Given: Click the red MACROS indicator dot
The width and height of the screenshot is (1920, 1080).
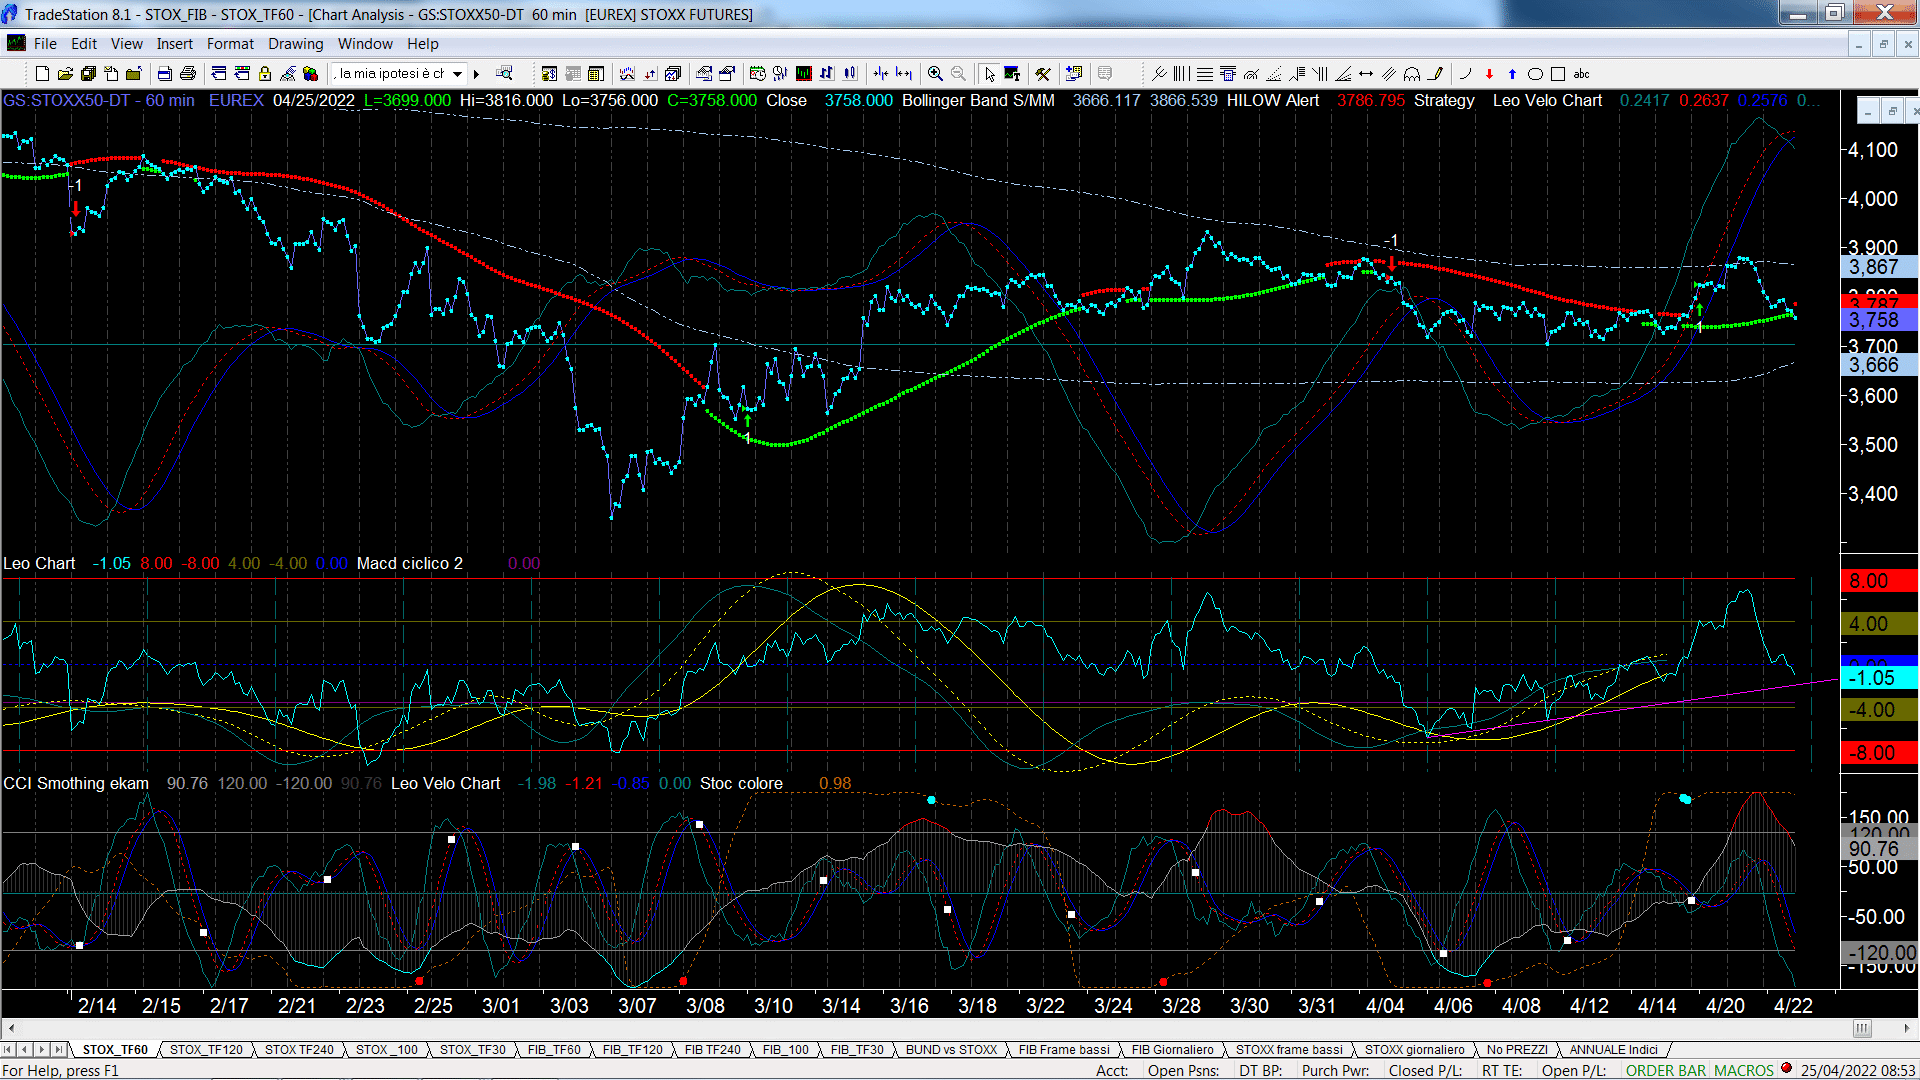Looking at the screenshot, I should [1786, 1068].
